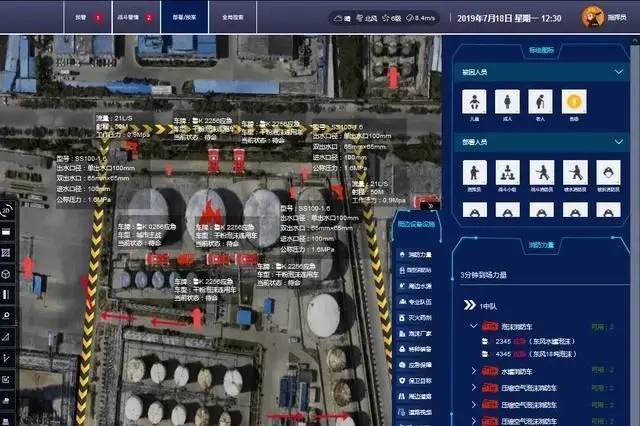
Task: Select the 老人 elderly marker icon
Action: pyautogui.click(x=540, y=102)
